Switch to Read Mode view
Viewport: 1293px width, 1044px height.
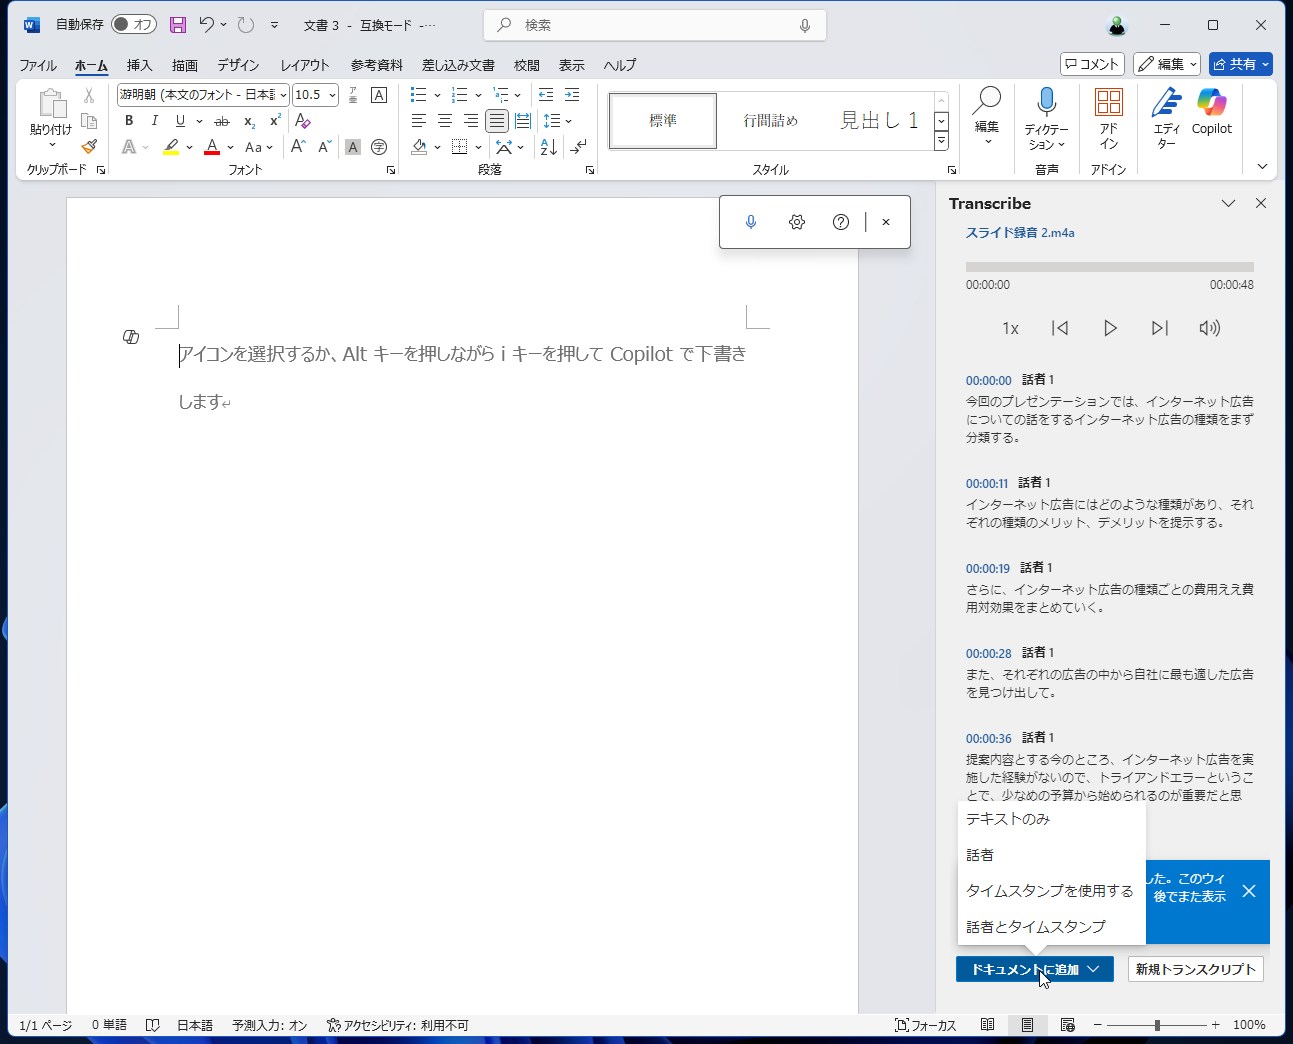(x=987, y=1025)
